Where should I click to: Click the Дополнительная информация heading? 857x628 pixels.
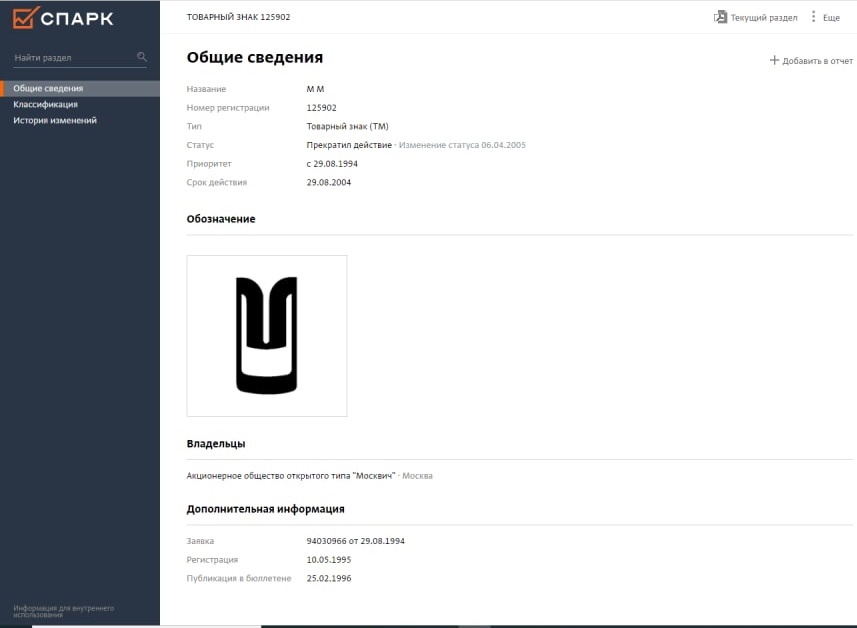pos(266,509)
